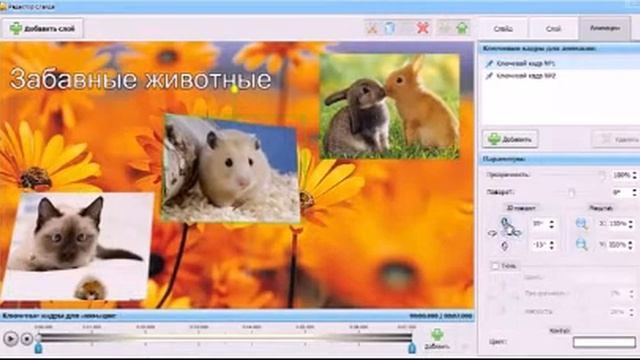Select the rabbits photo layer on canvas
Screen dimensions: 640x360
point(390,106)
